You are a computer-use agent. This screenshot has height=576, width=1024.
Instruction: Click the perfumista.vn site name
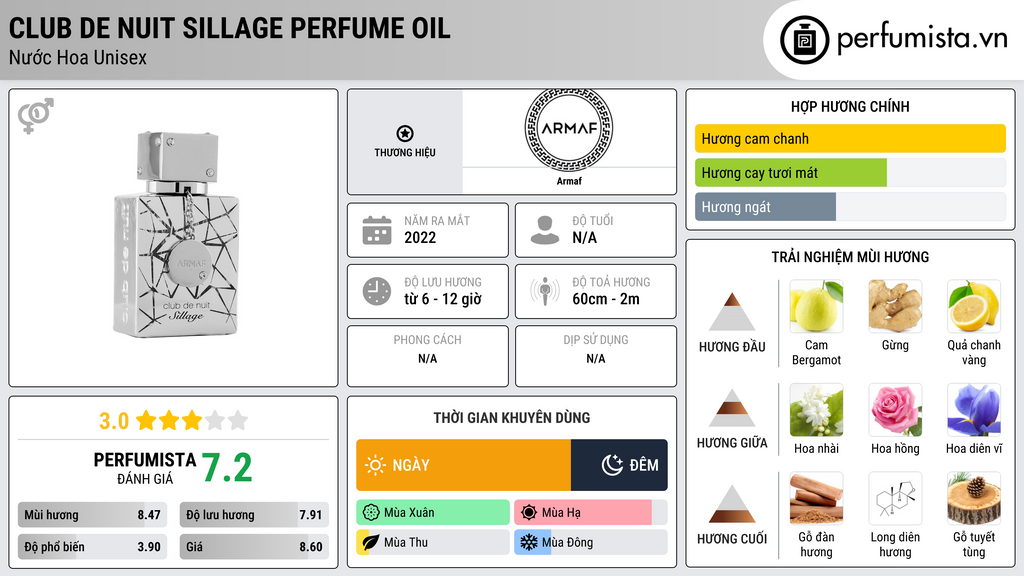921,40
